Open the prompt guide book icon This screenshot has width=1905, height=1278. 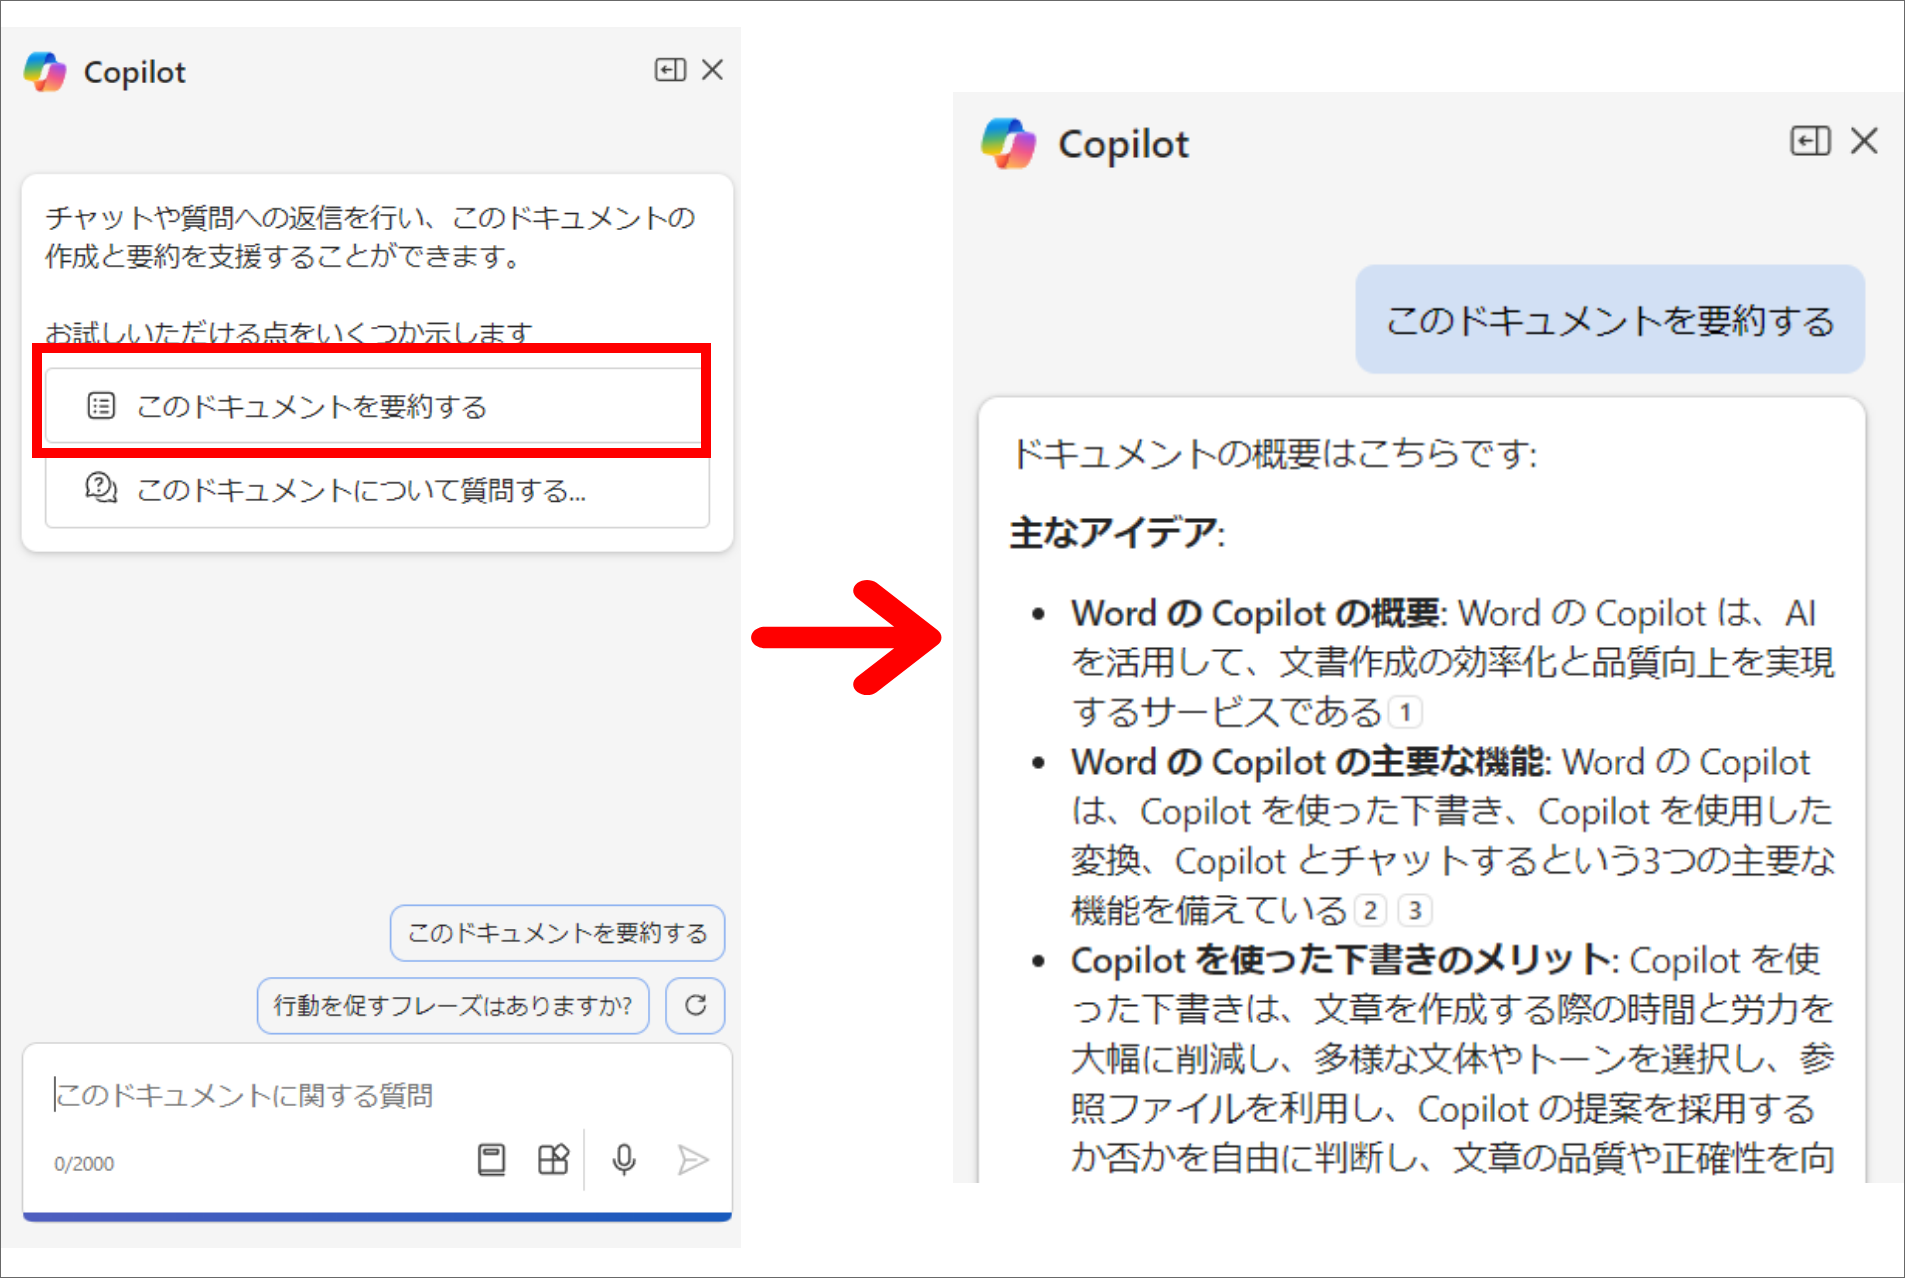coord(491,1160)
